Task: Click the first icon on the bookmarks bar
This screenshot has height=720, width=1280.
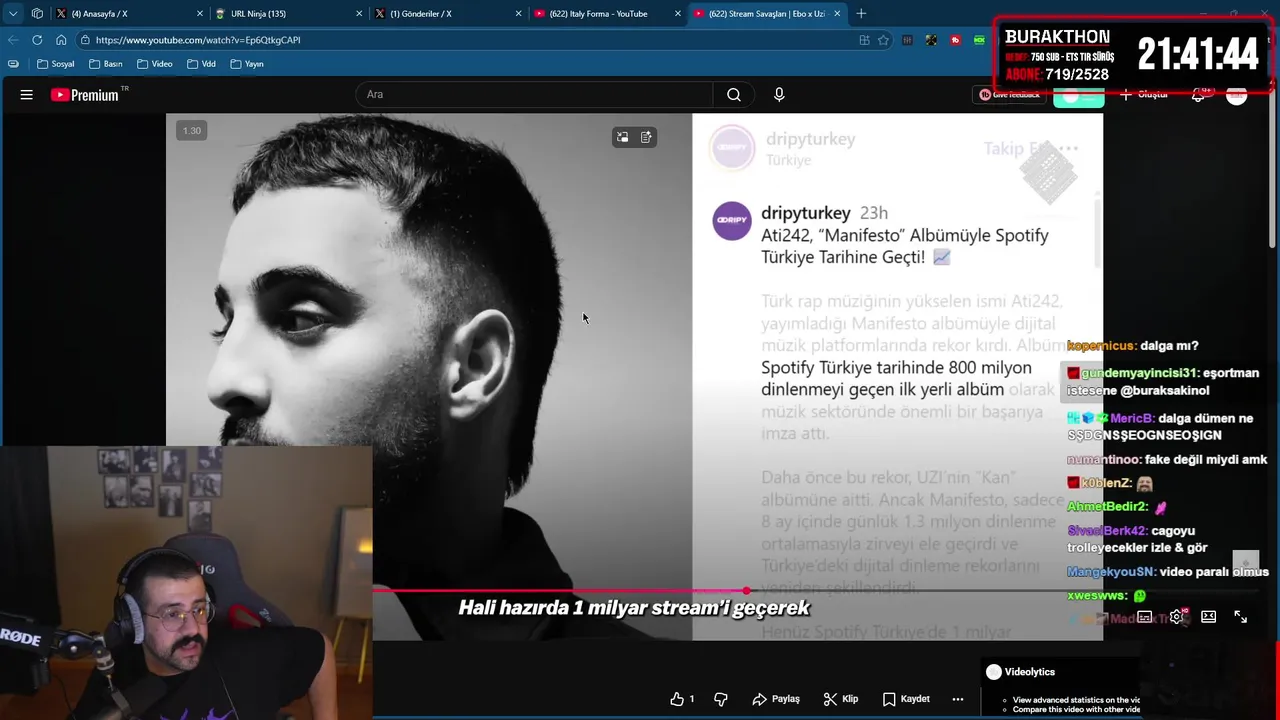Action: 13,64
